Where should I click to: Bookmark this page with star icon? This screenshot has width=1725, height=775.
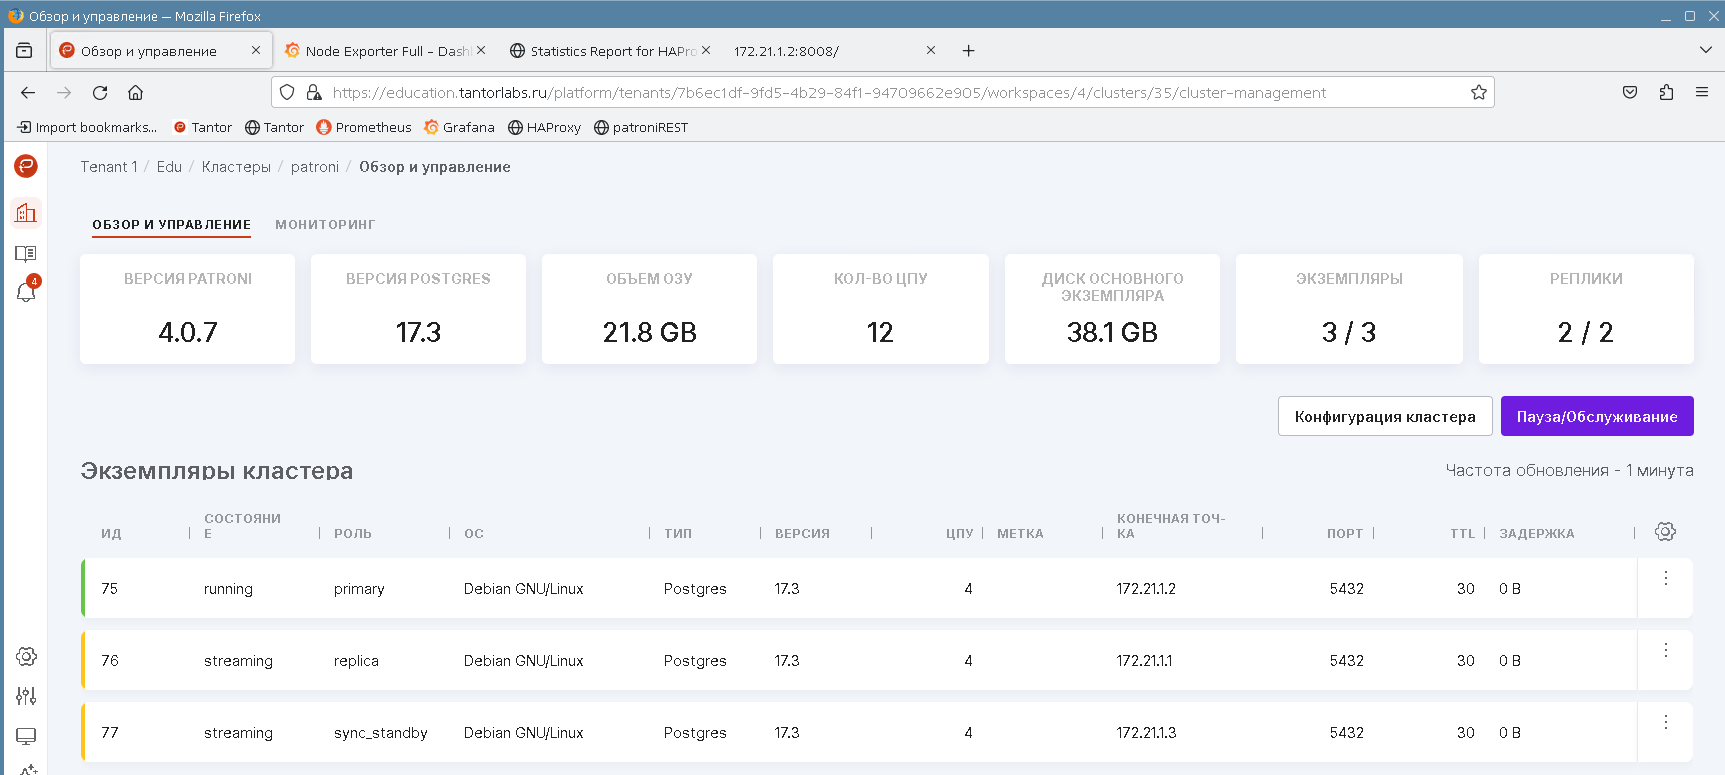1478,93
